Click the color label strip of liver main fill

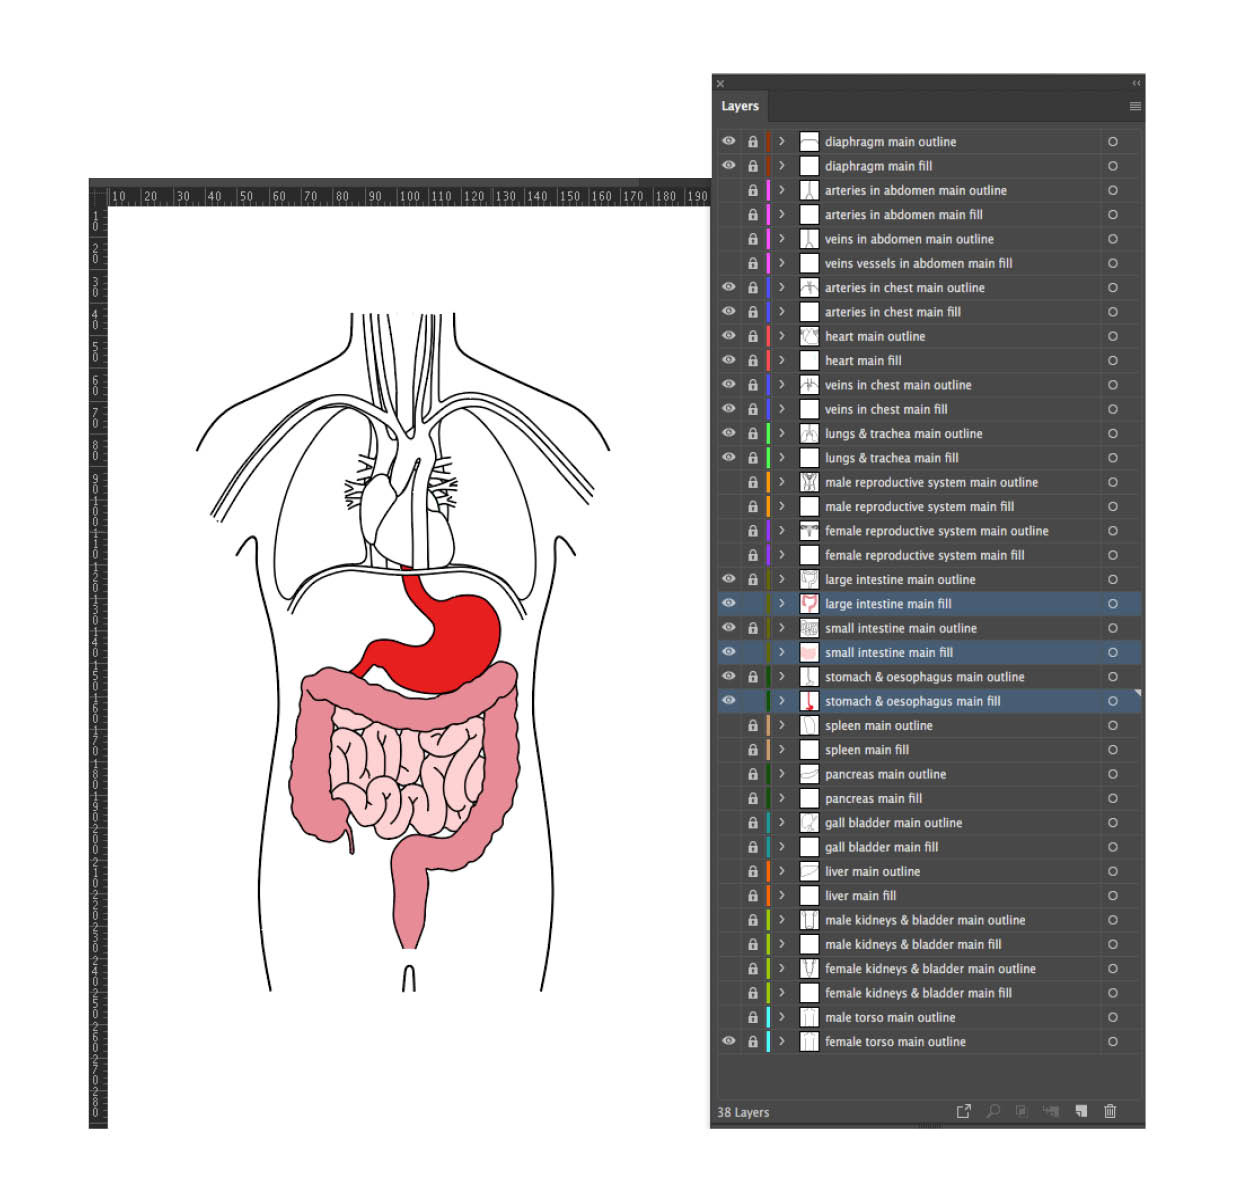point(768,895)
